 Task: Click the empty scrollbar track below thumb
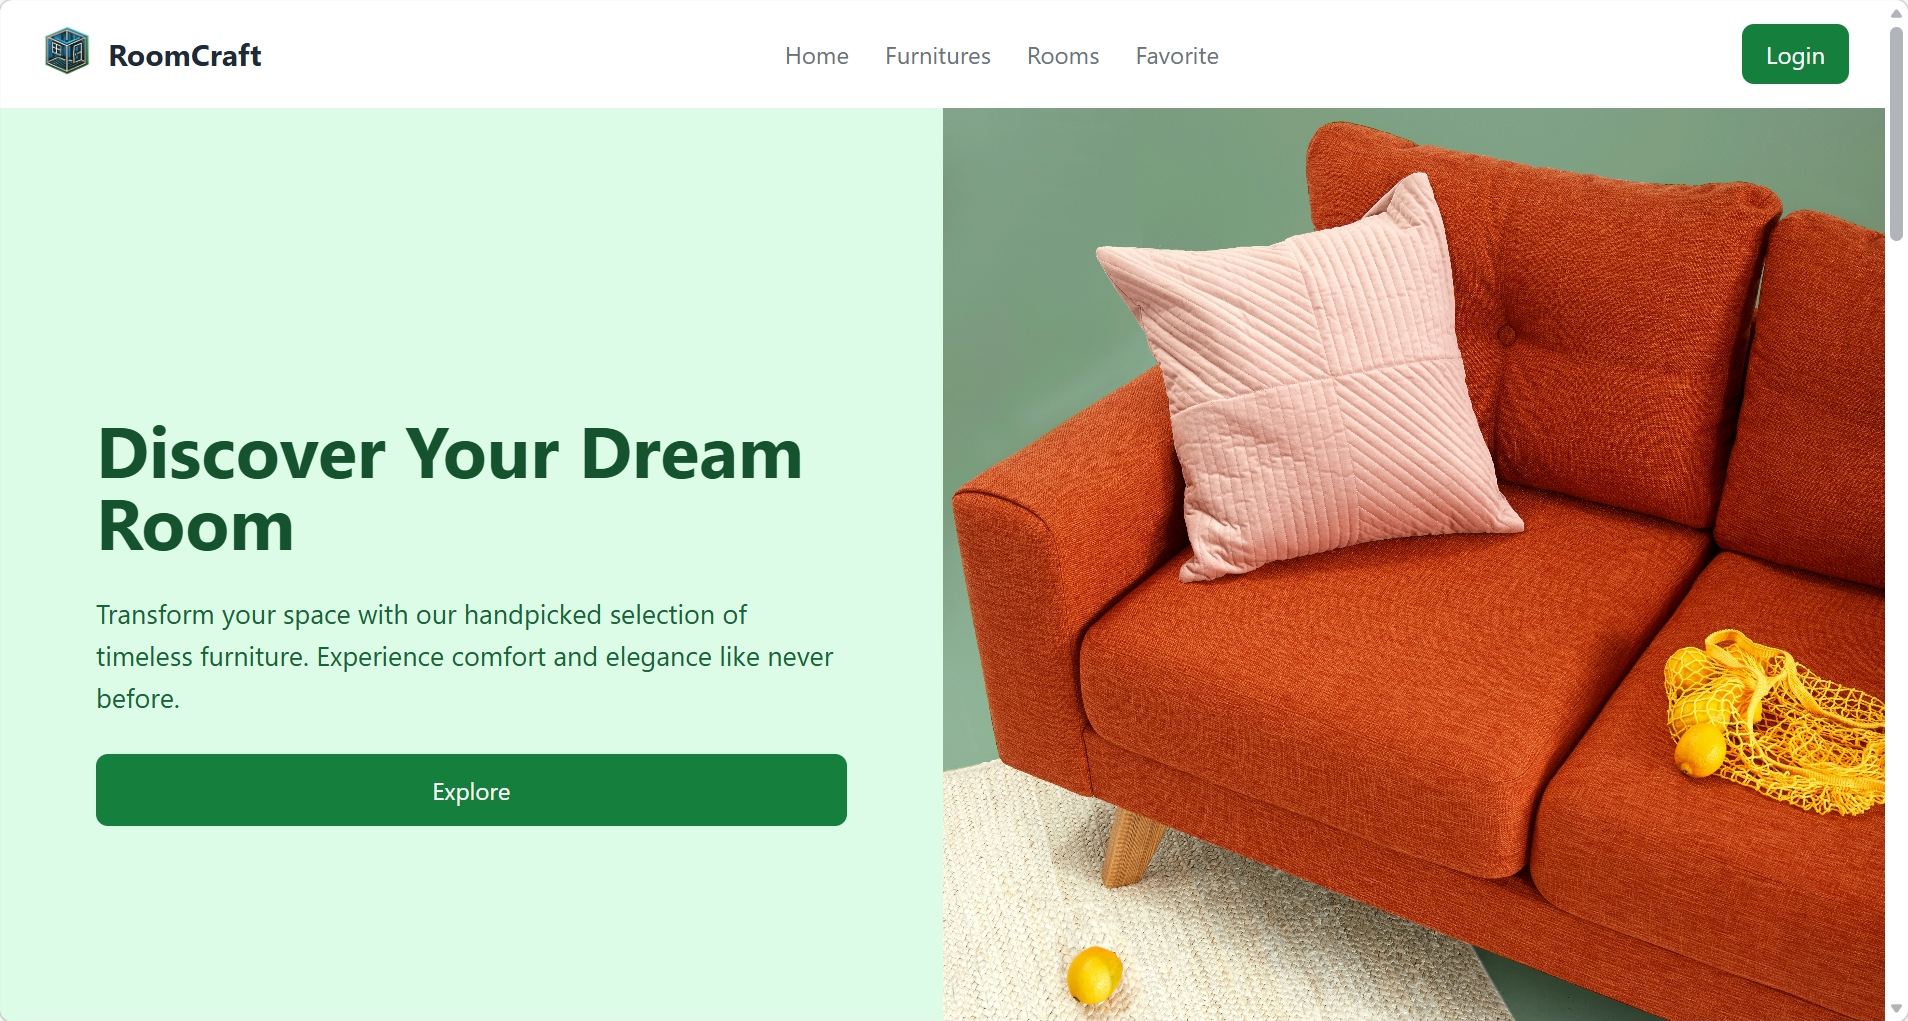coord(1896,620)
